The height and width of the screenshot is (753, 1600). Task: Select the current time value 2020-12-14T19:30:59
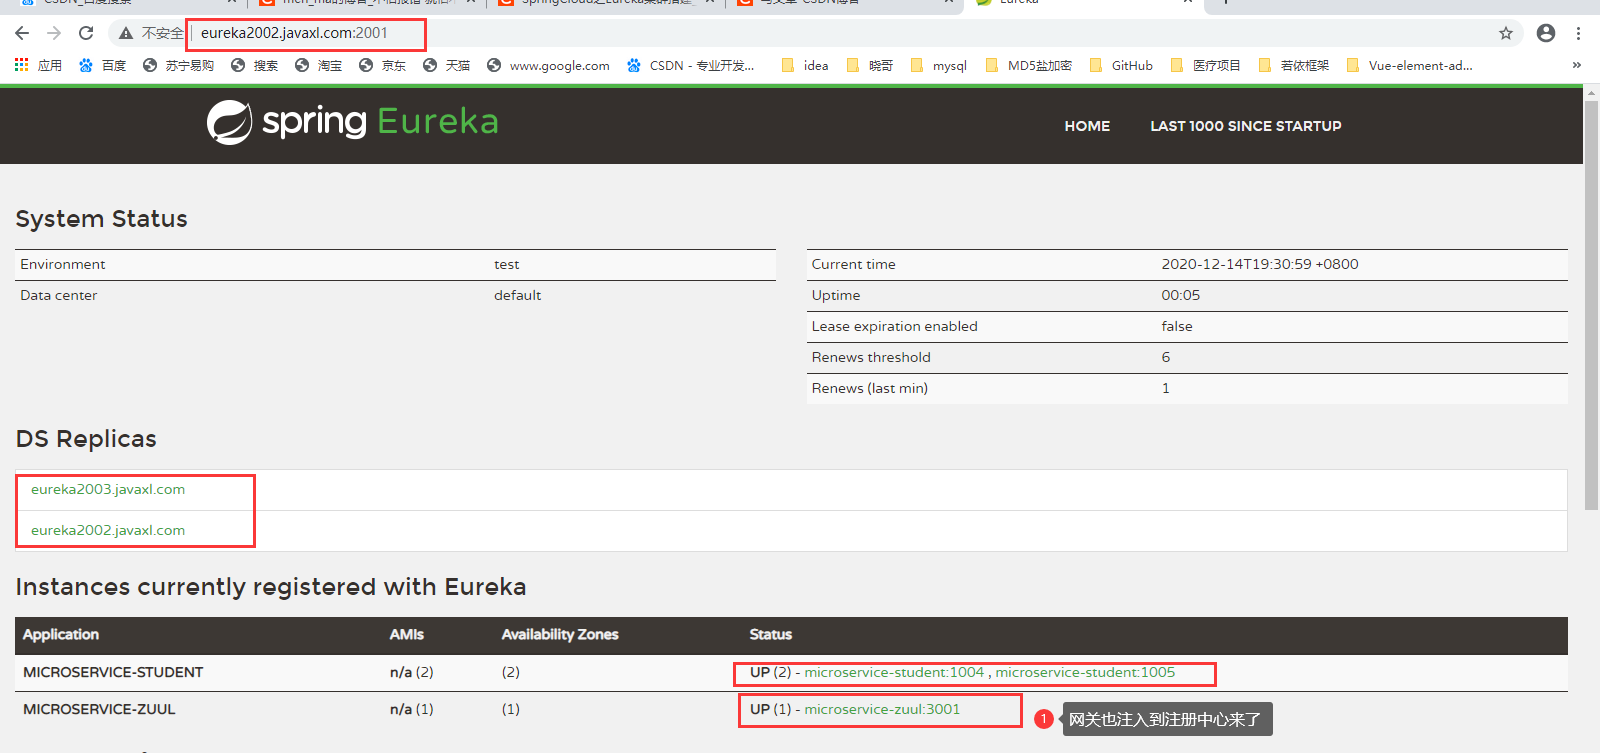click(1260, 264)
